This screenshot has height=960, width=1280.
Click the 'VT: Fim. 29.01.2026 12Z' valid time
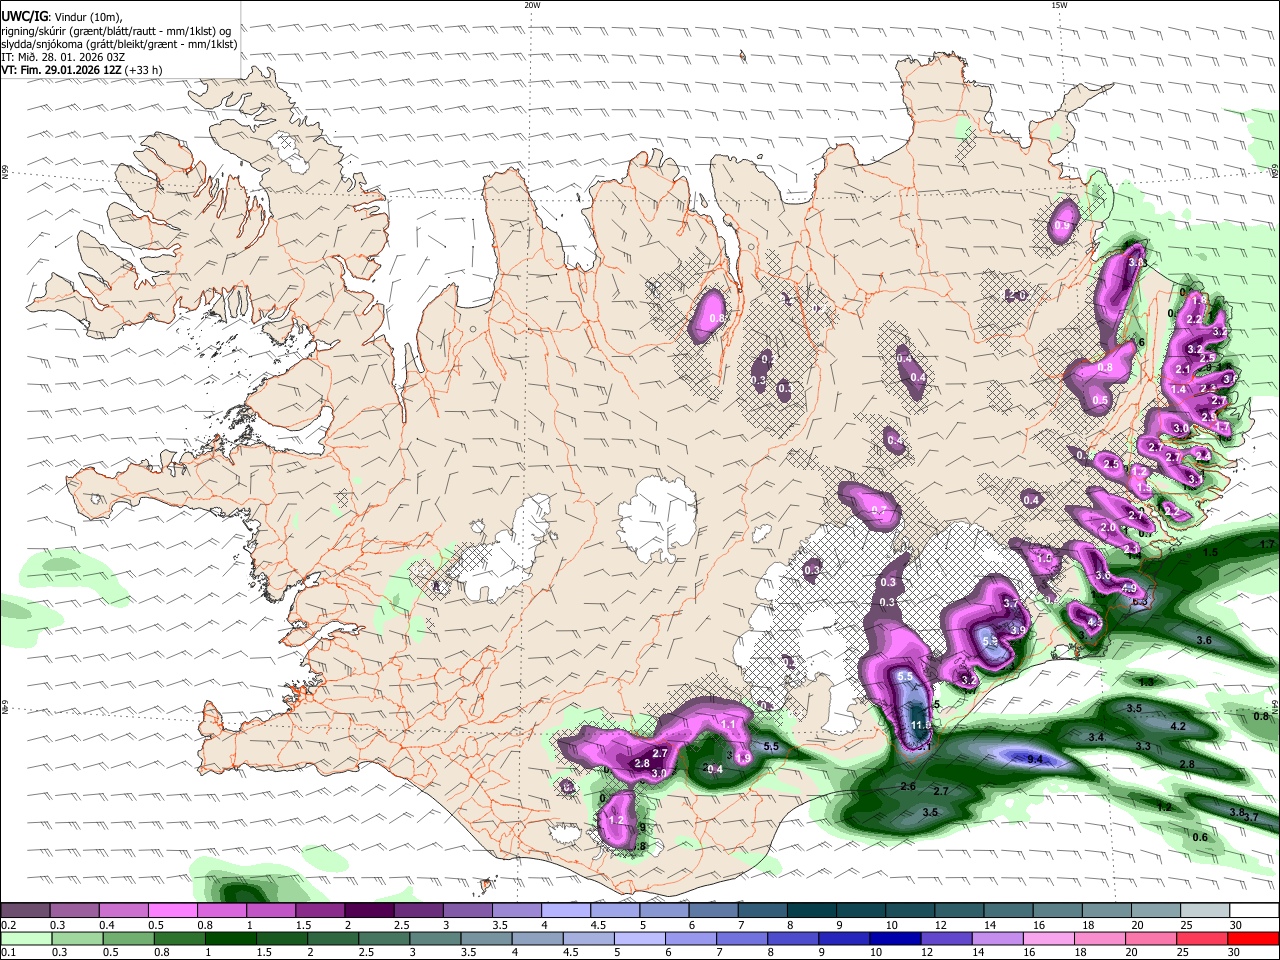61,70
